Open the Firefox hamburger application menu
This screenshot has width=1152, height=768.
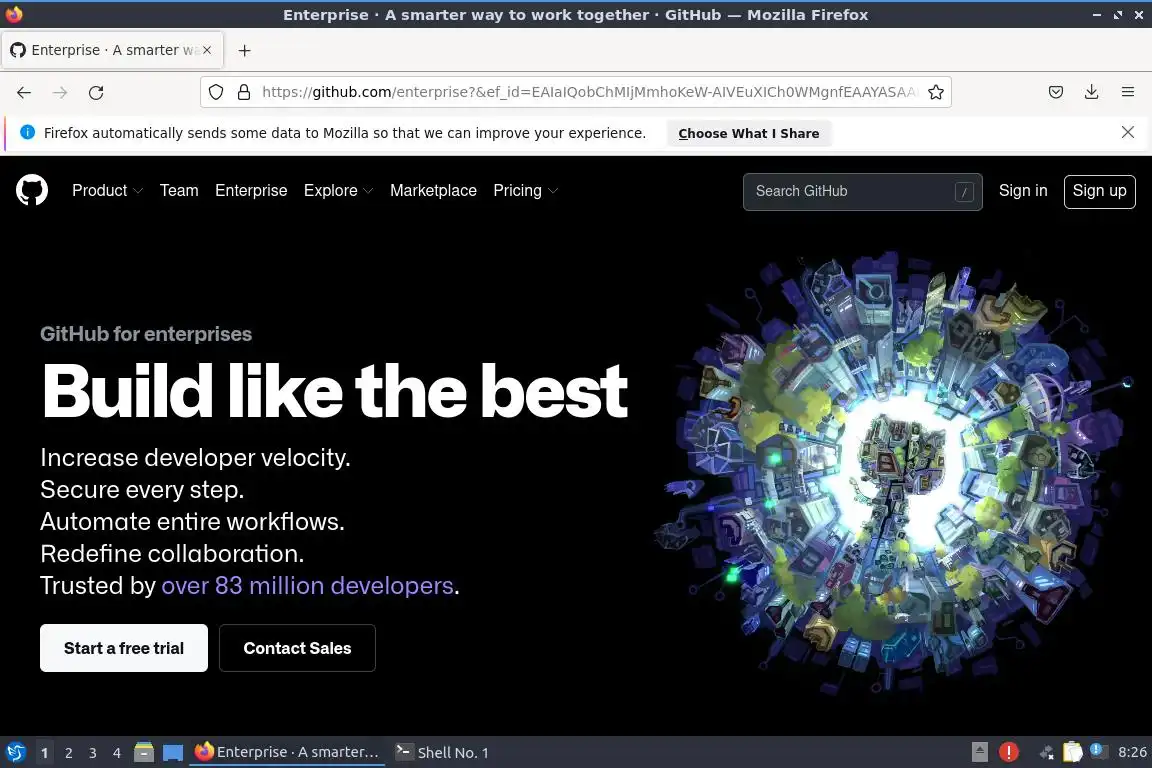coord(1128,92)
